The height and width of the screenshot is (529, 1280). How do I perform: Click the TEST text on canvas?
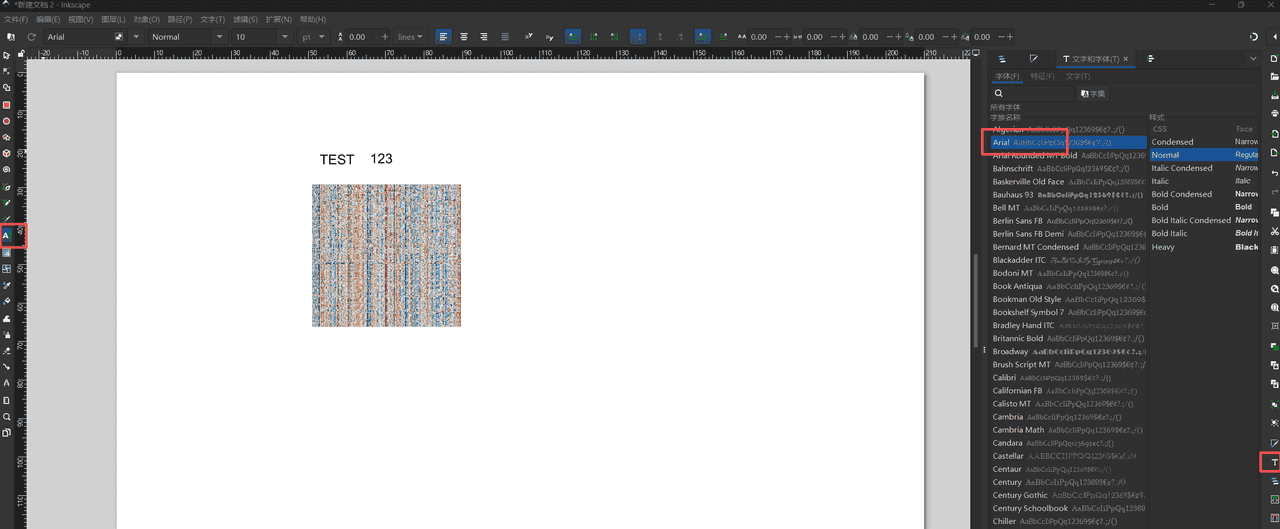coord(337,159)
